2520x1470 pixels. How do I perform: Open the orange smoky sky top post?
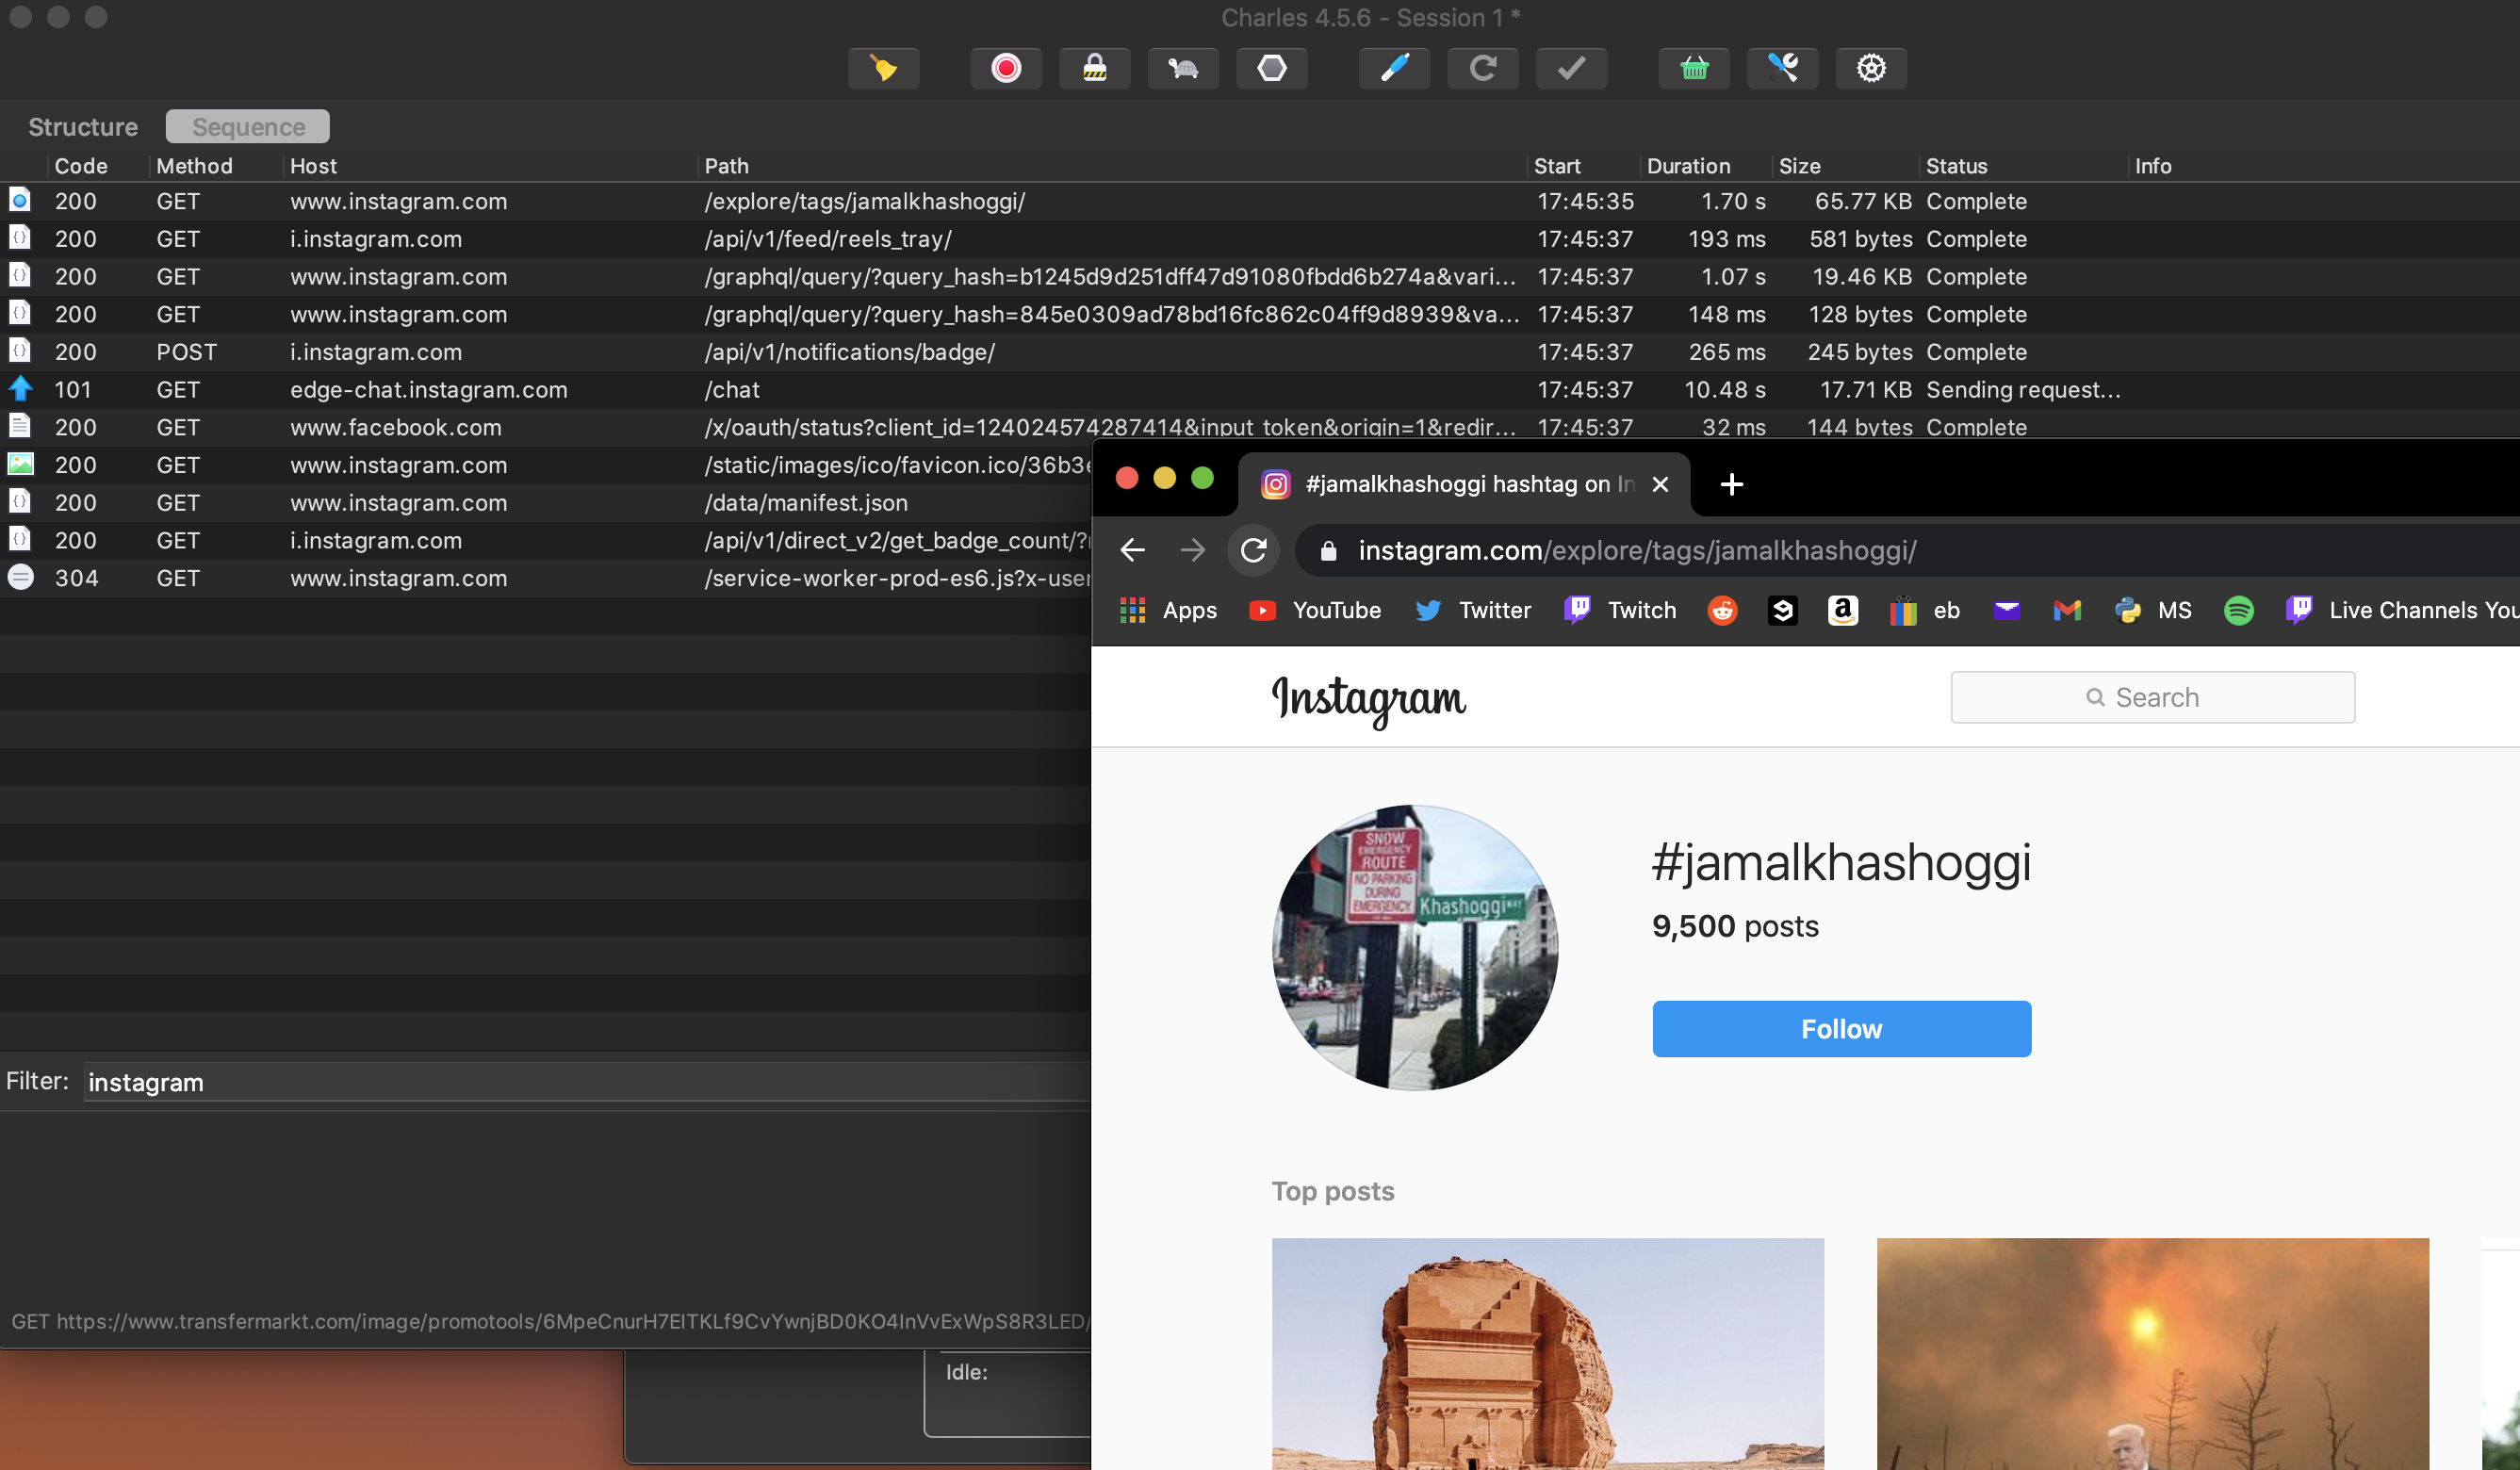[x=2152, y=1354]
